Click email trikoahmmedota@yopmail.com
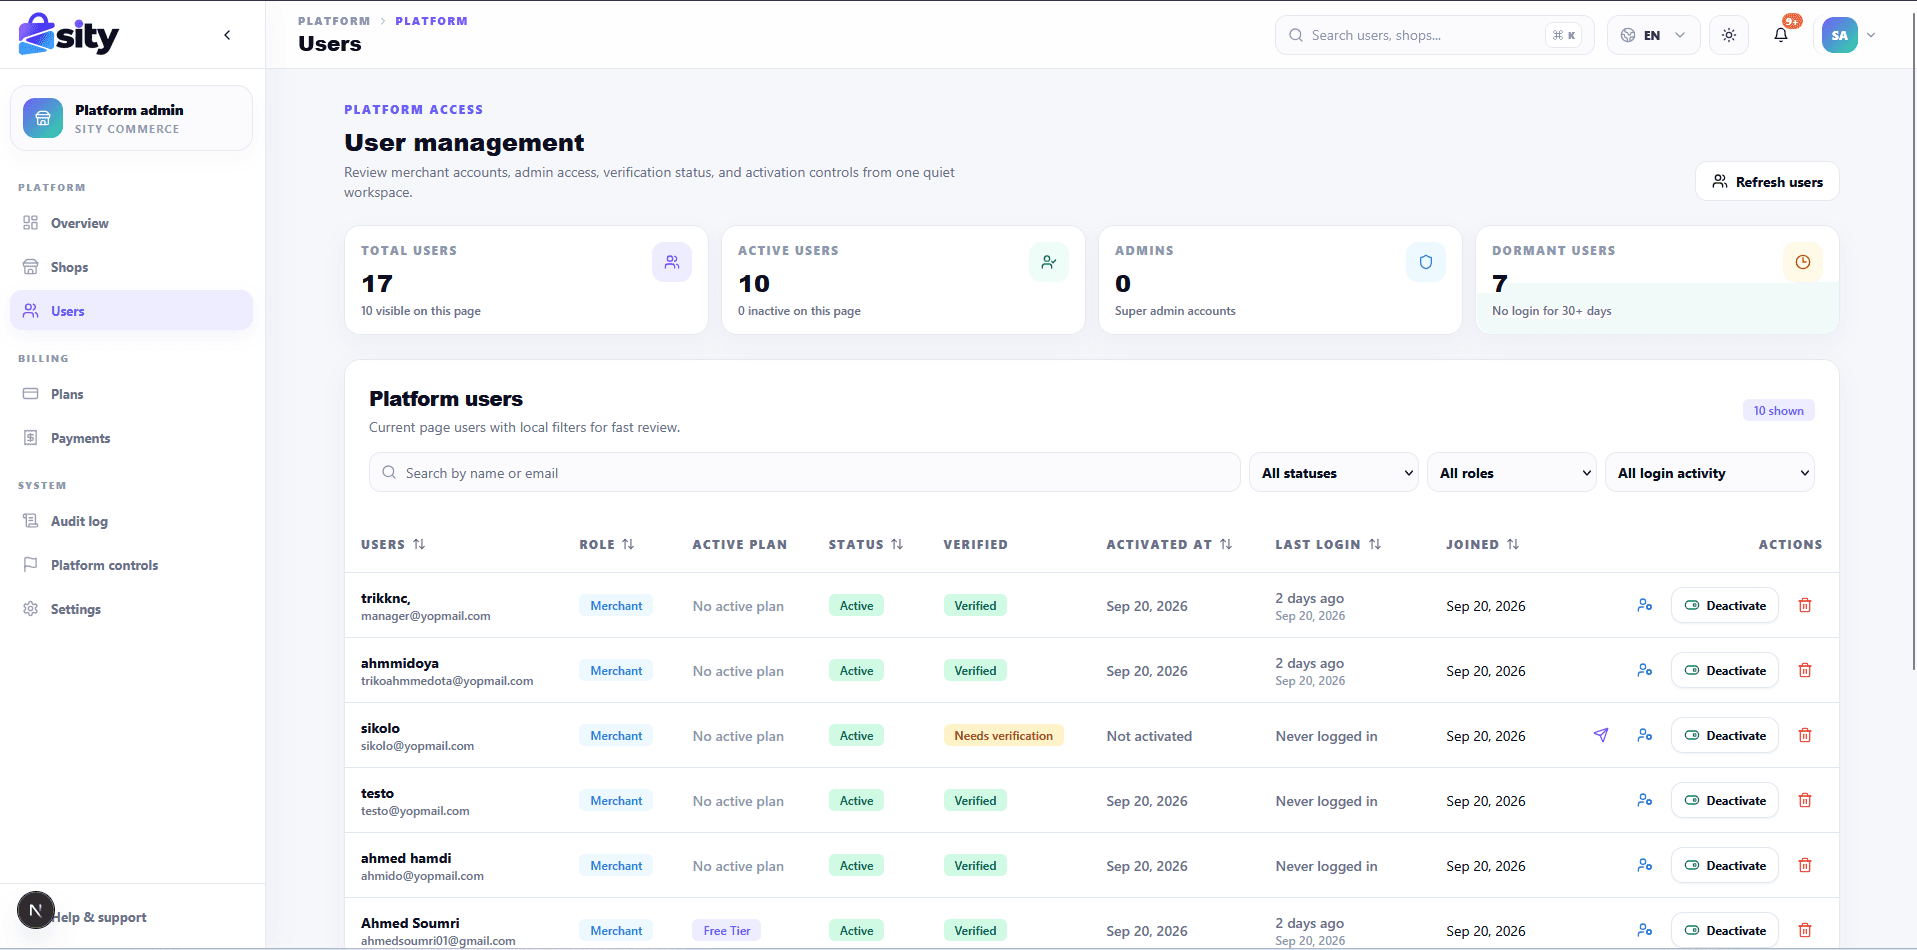Image resolution: width=1917 pixels, height=950 pixels. (447, 681)
